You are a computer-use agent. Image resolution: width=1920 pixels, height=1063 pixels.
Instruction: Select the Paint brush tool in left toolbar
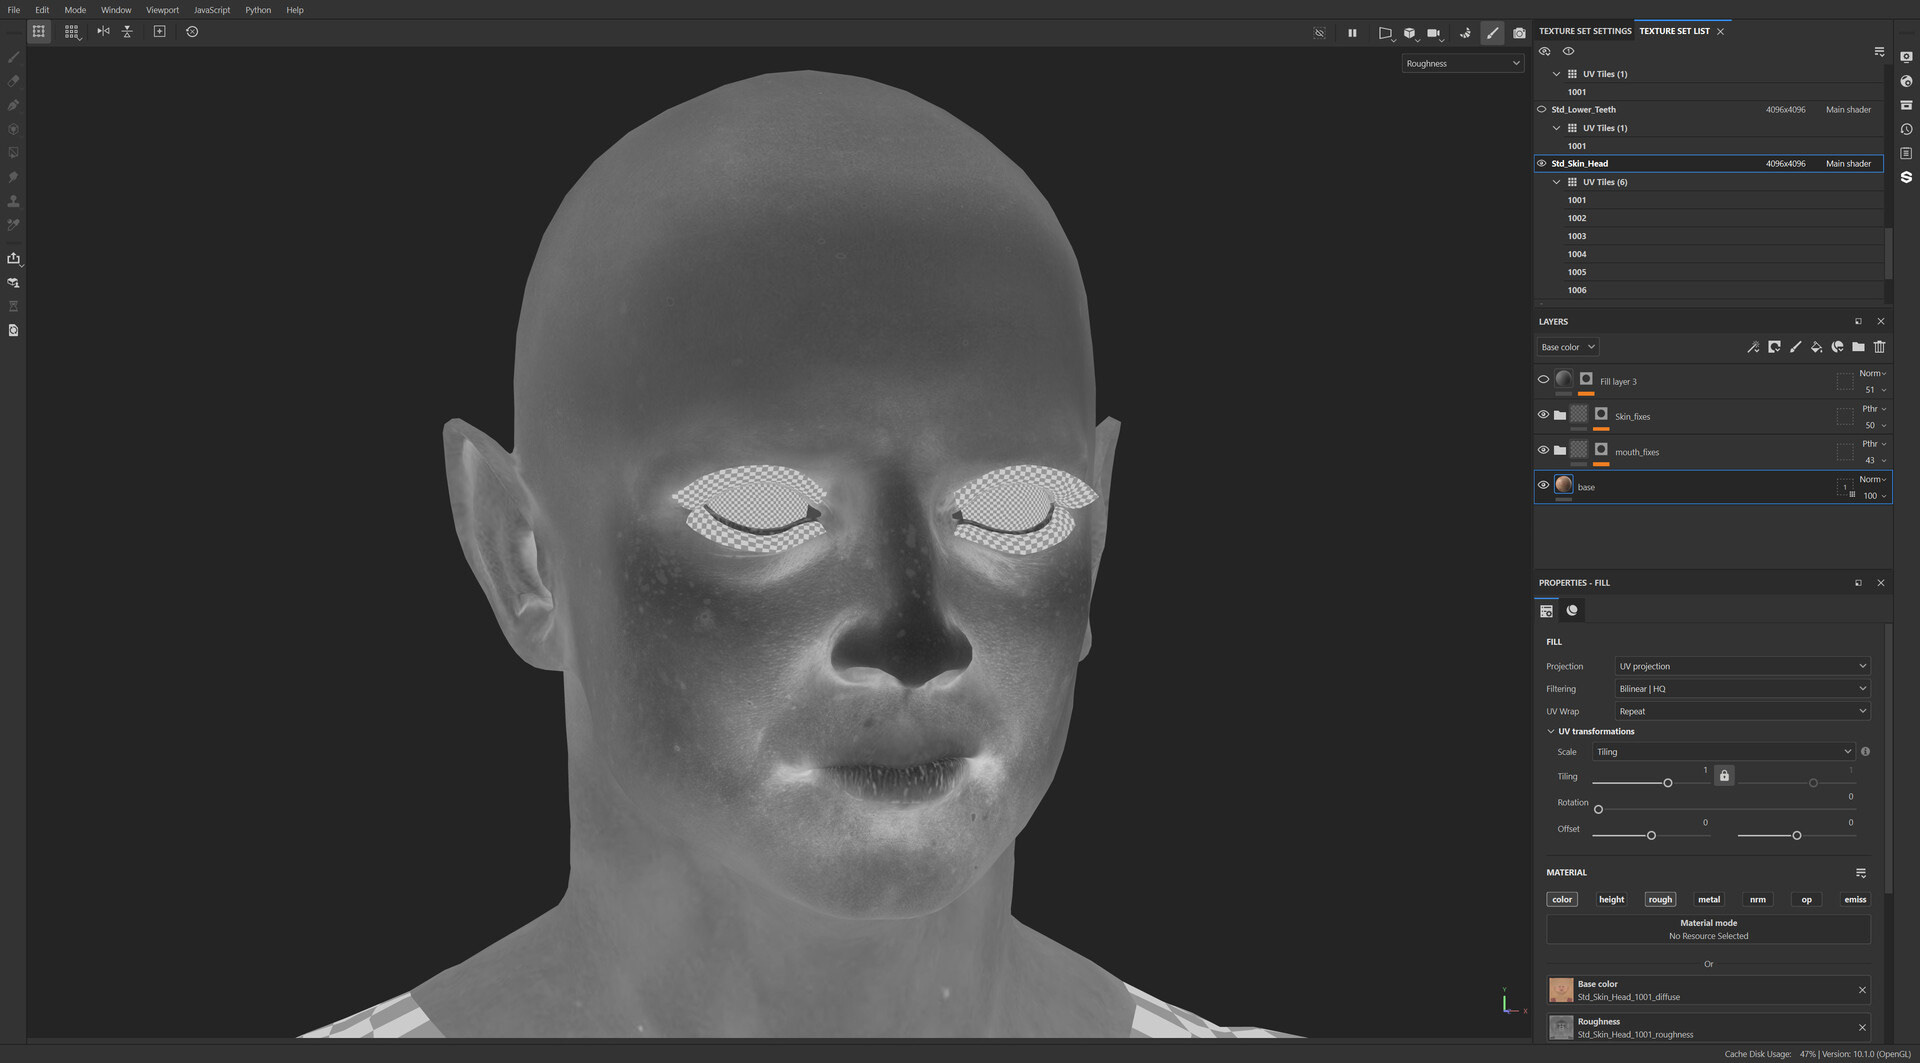pyautogui.click(x=14, y=57)
